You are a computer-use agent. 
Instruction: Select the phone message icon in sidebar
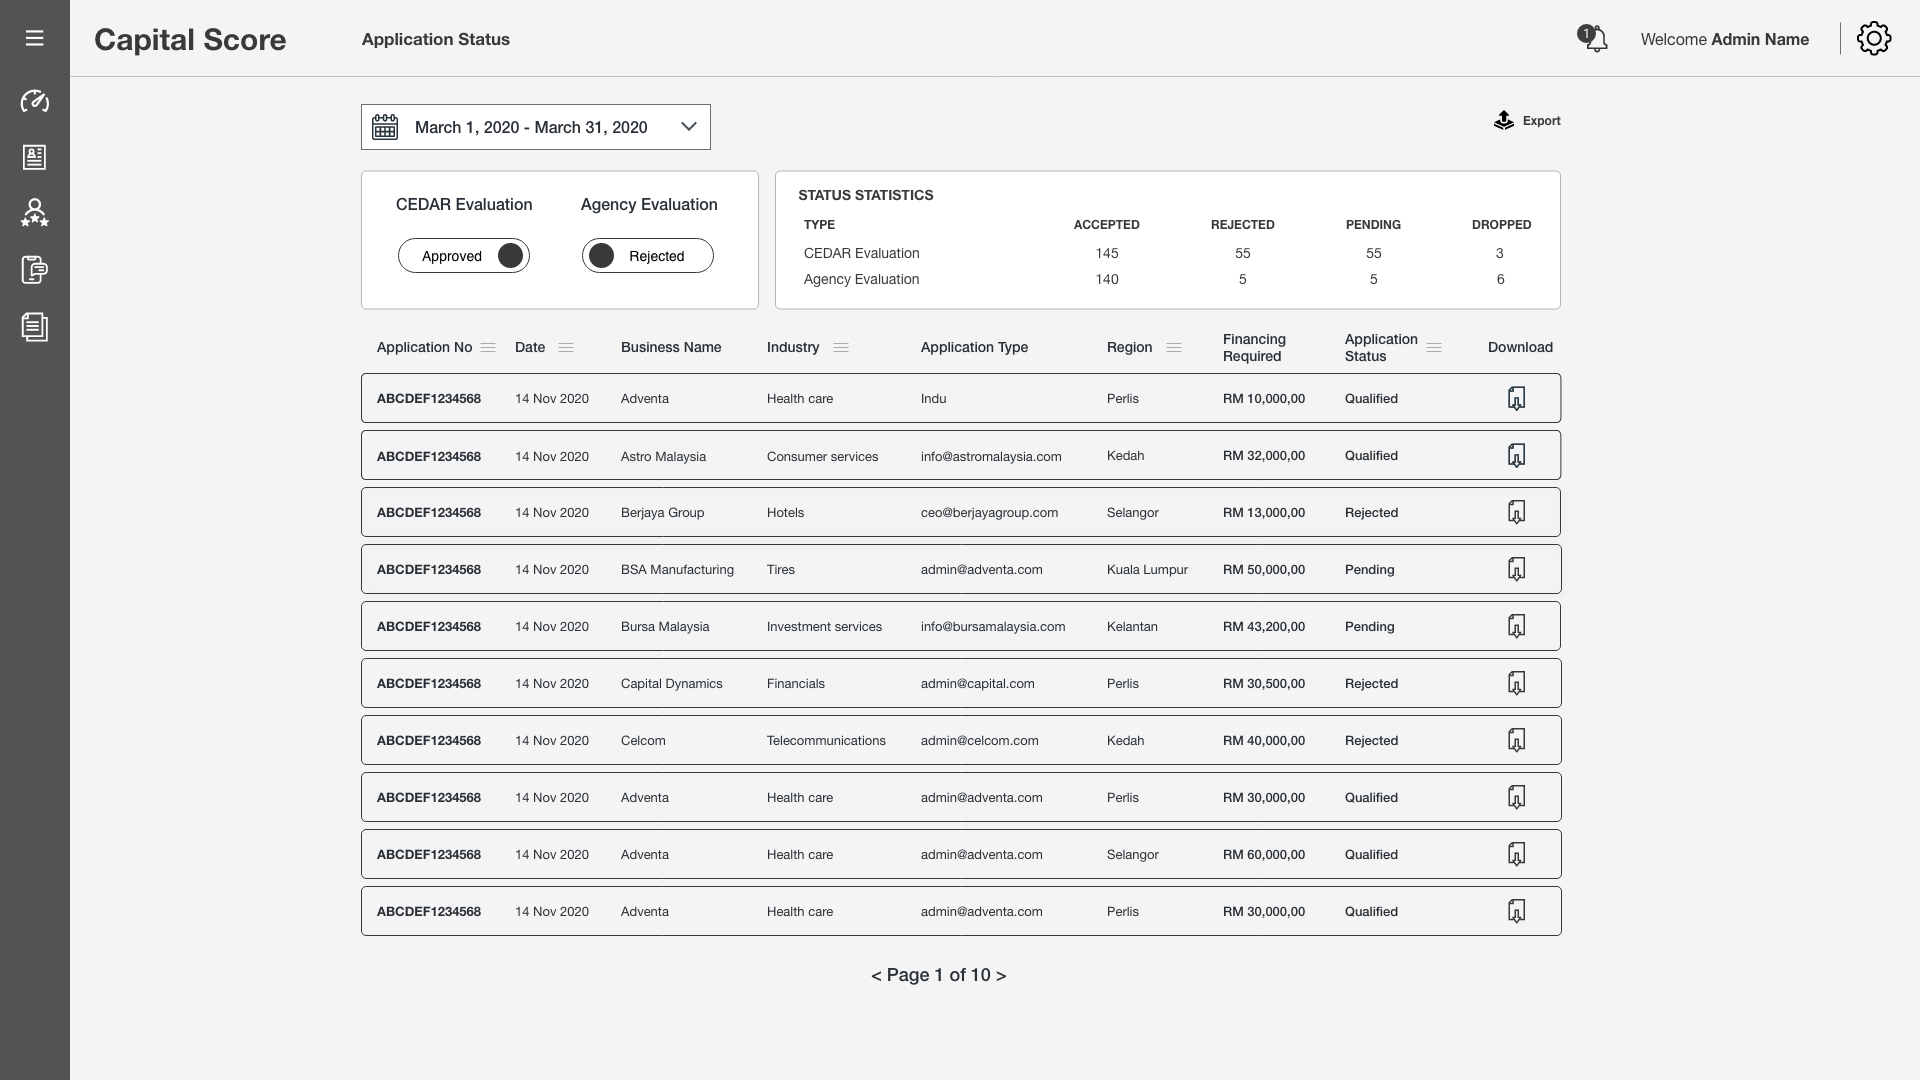tap(35, 270)
